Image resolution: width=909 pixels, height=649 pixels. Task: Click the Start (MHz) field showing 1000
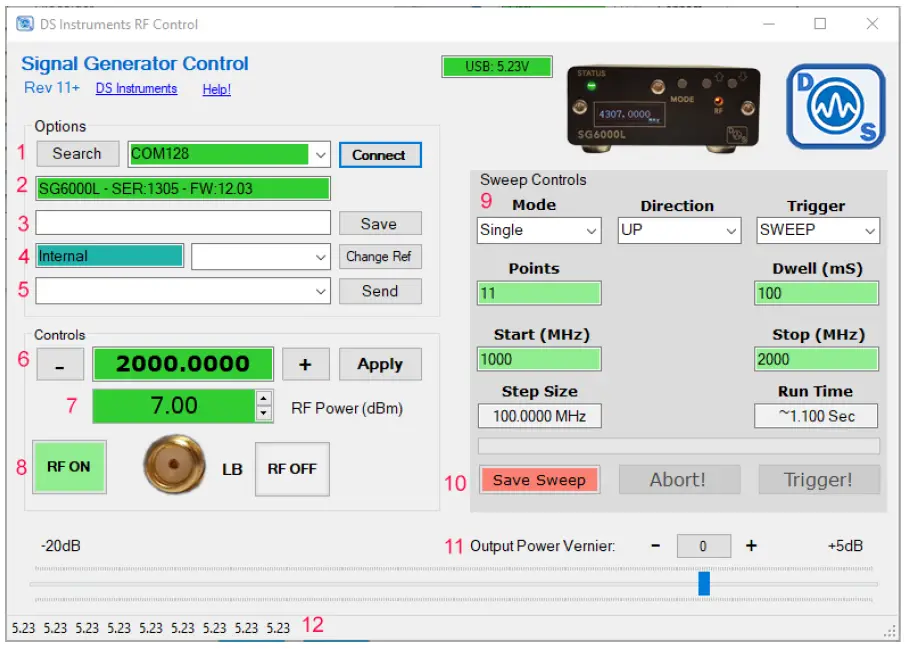[539, 359]
